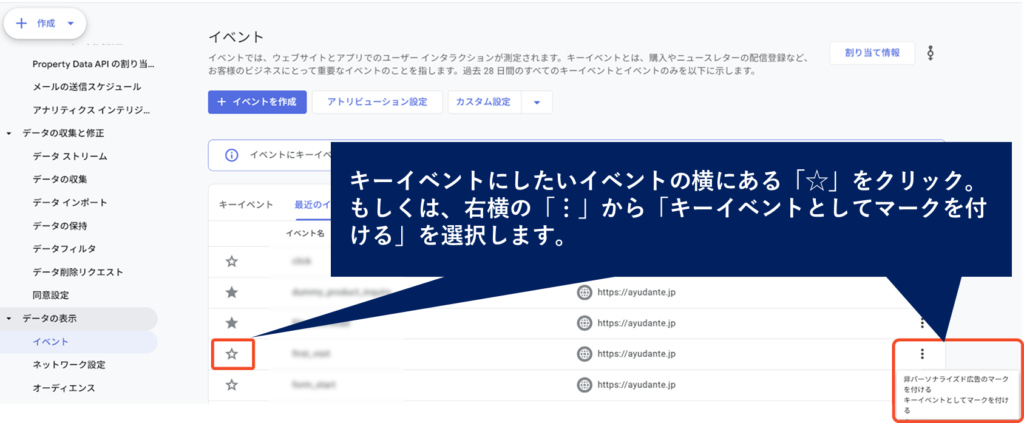Expand the 作成 dropdown at top left

point(70,22)
